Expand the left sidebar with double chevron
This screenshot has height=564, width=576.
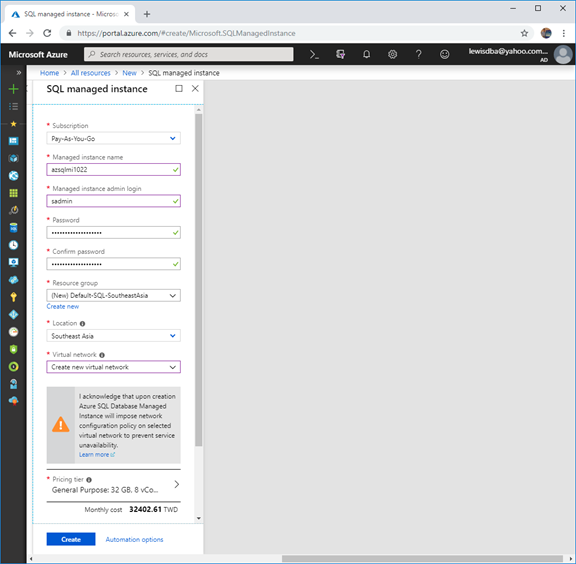click(18, 73)
